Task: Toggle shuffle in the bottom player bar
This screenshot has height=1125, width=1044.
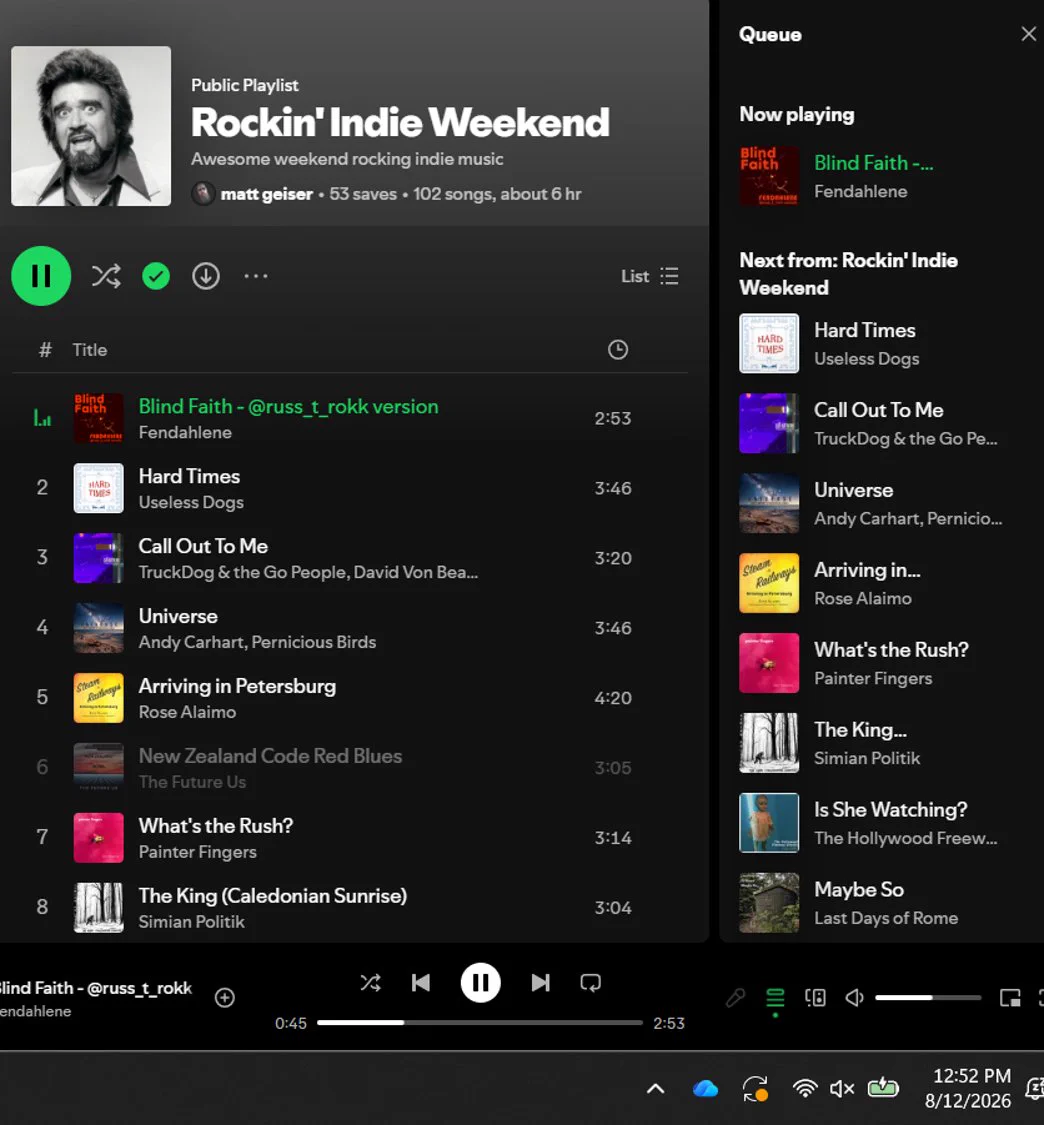Action: click(x=370, y=982)
